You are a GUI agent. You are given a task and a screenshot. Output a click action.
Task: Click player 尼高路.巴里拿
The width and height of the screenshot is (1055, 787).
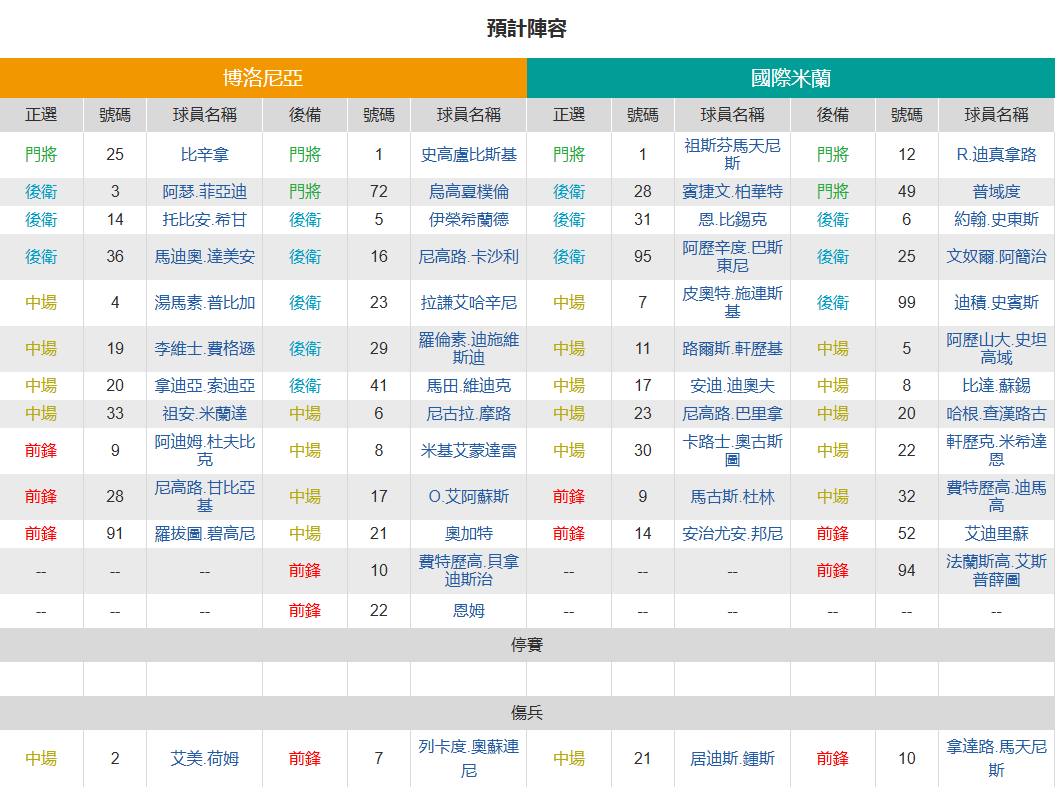[732, 414]
